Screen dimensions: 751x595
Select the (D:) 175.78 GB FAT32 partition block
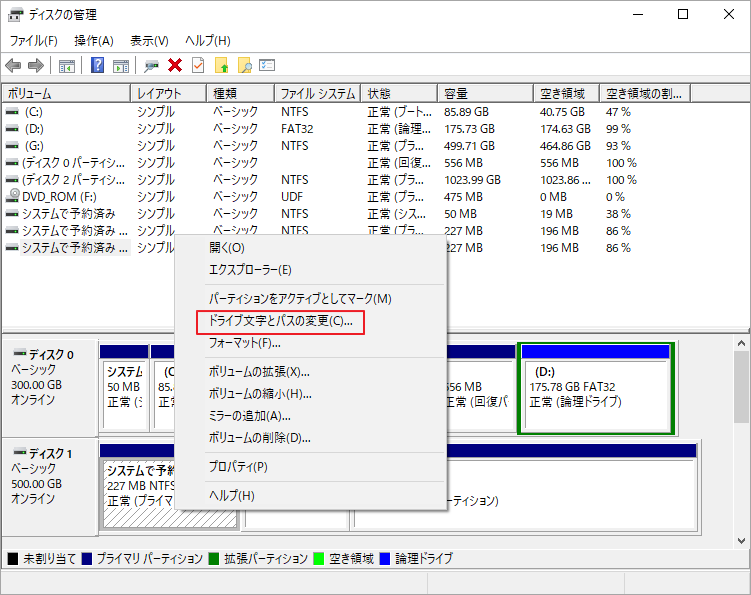(x=596, y=389)
